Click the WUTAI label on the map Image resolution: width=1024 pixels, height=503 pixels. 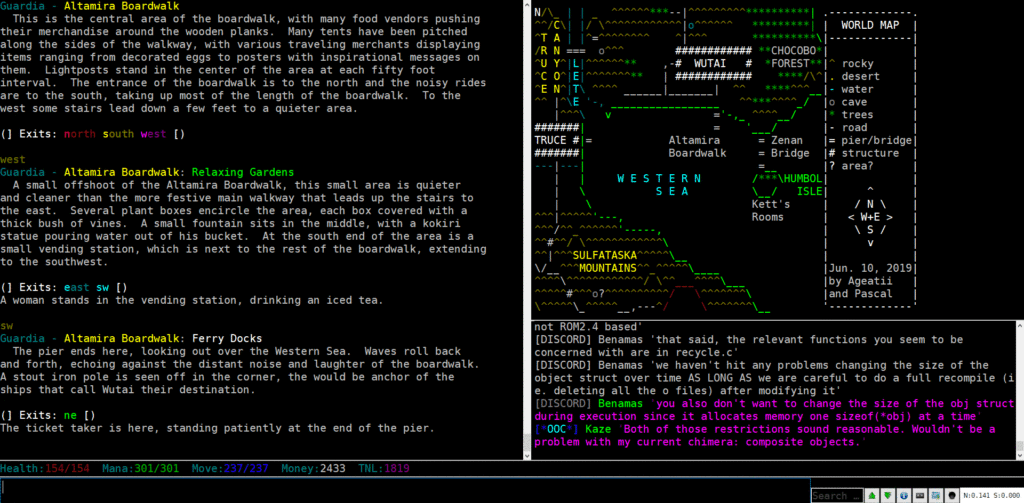[711, 63]
